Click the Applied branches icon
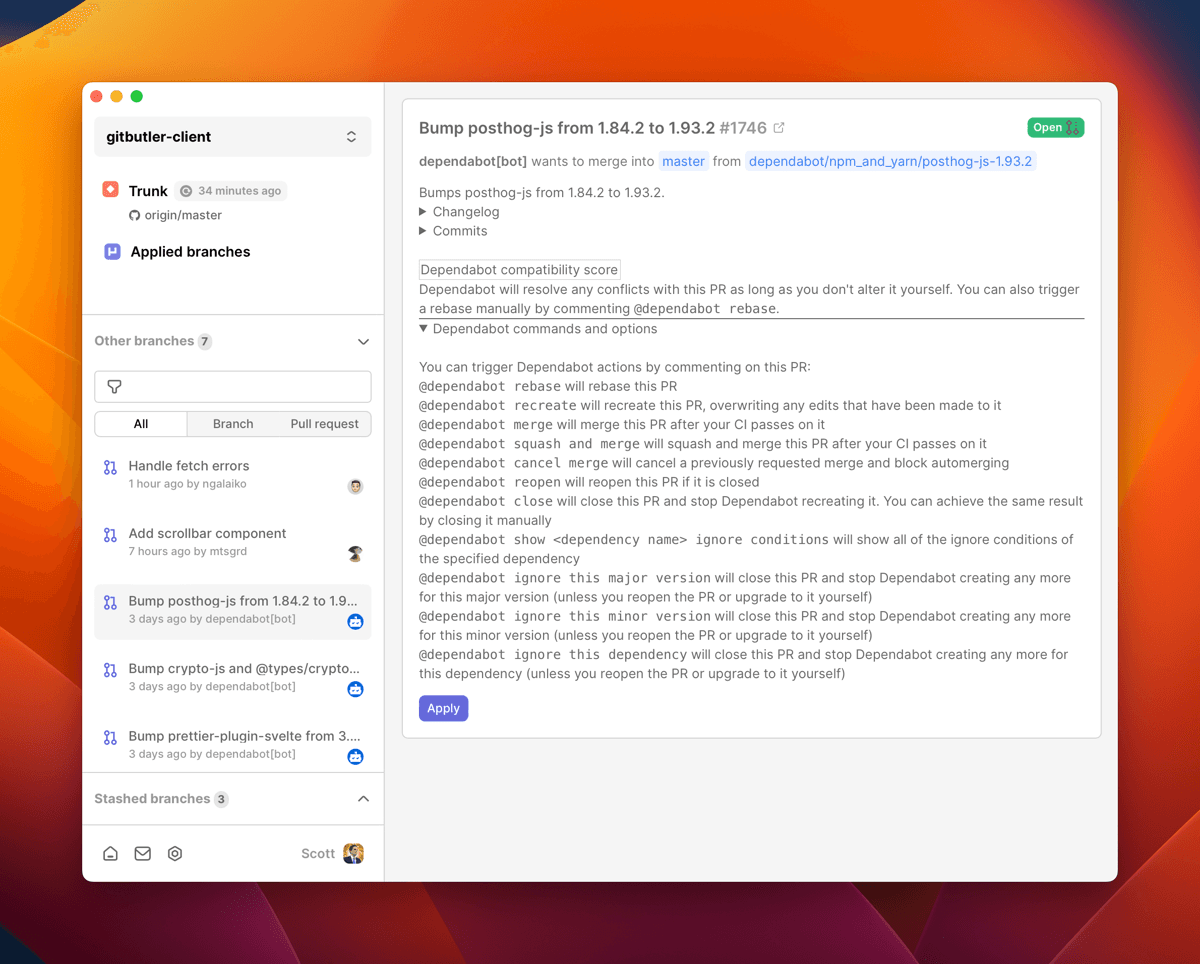This screenshot has height=964, width=1200. 113,251
